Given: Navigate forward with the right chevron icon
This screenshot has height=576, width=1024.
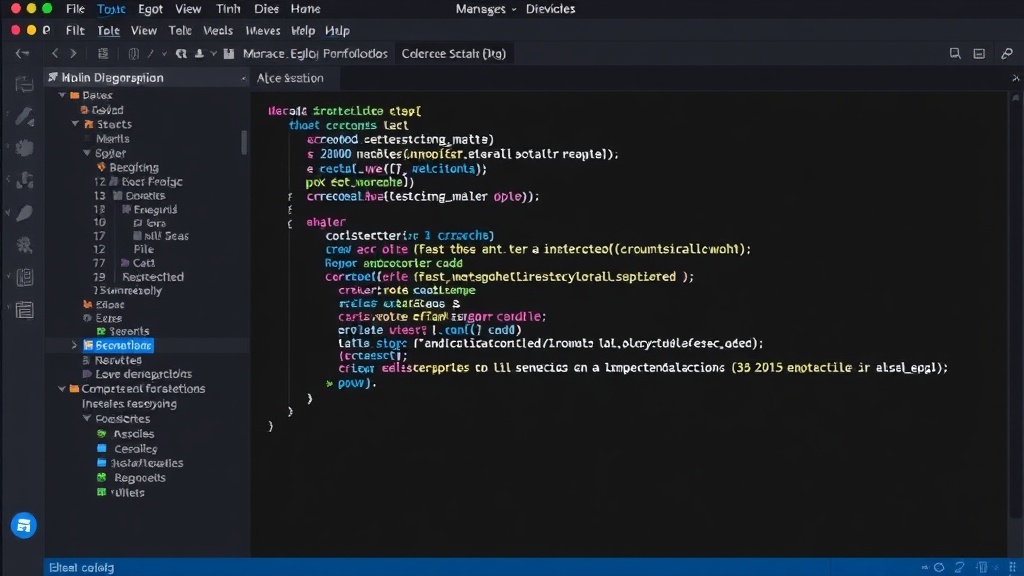Looking at the screenshot, I should [73, 54].
